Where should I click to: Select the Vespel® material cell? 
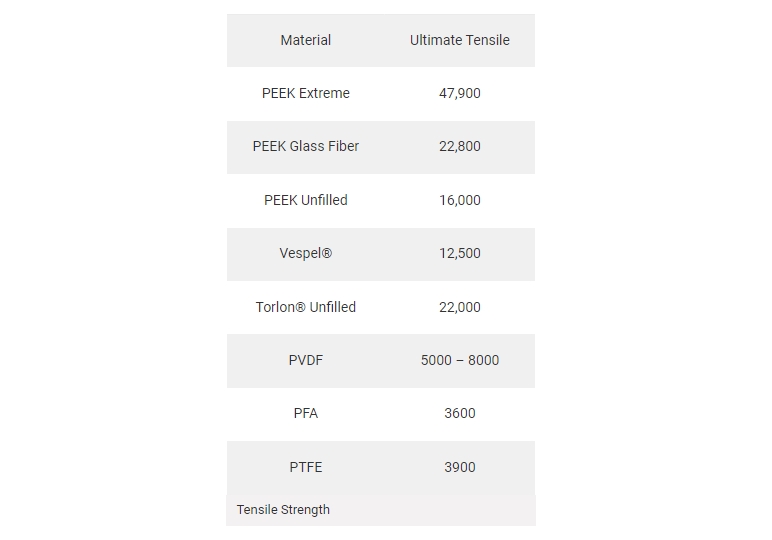click(x=305, y=253)
